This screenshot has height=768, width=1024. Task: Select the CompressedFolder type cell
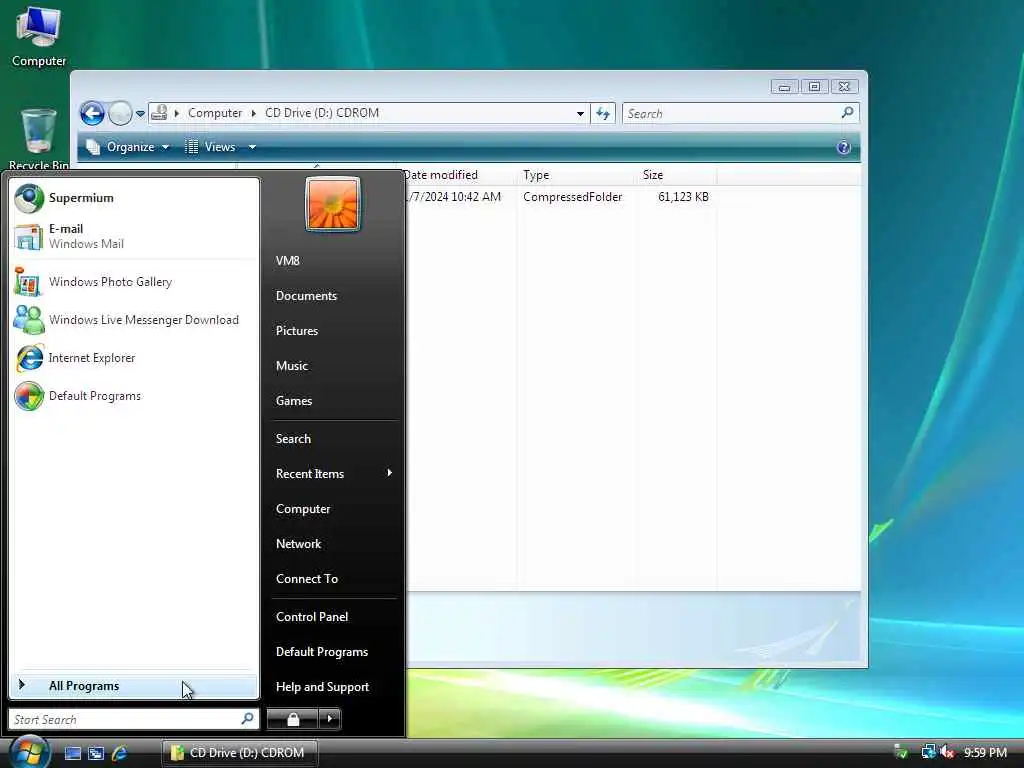coord(573,197)
